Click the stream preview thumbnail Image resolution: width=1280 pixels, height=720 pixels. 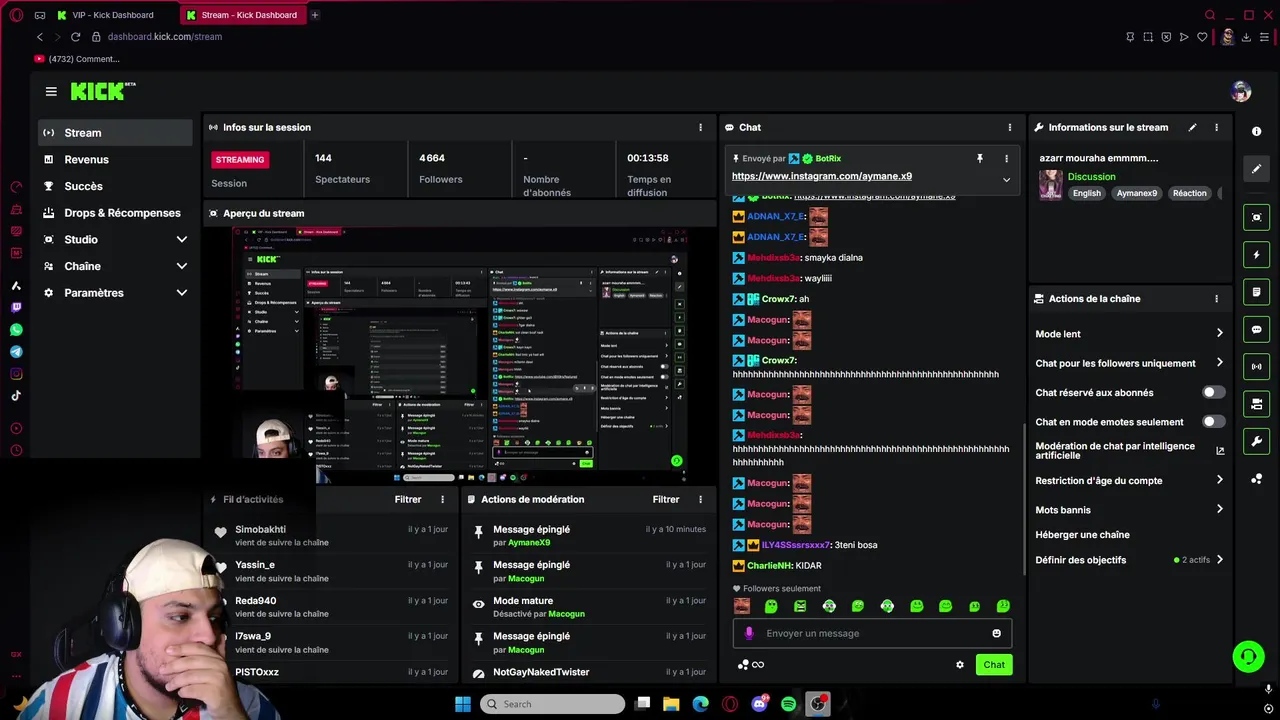[x=461, y=355]
